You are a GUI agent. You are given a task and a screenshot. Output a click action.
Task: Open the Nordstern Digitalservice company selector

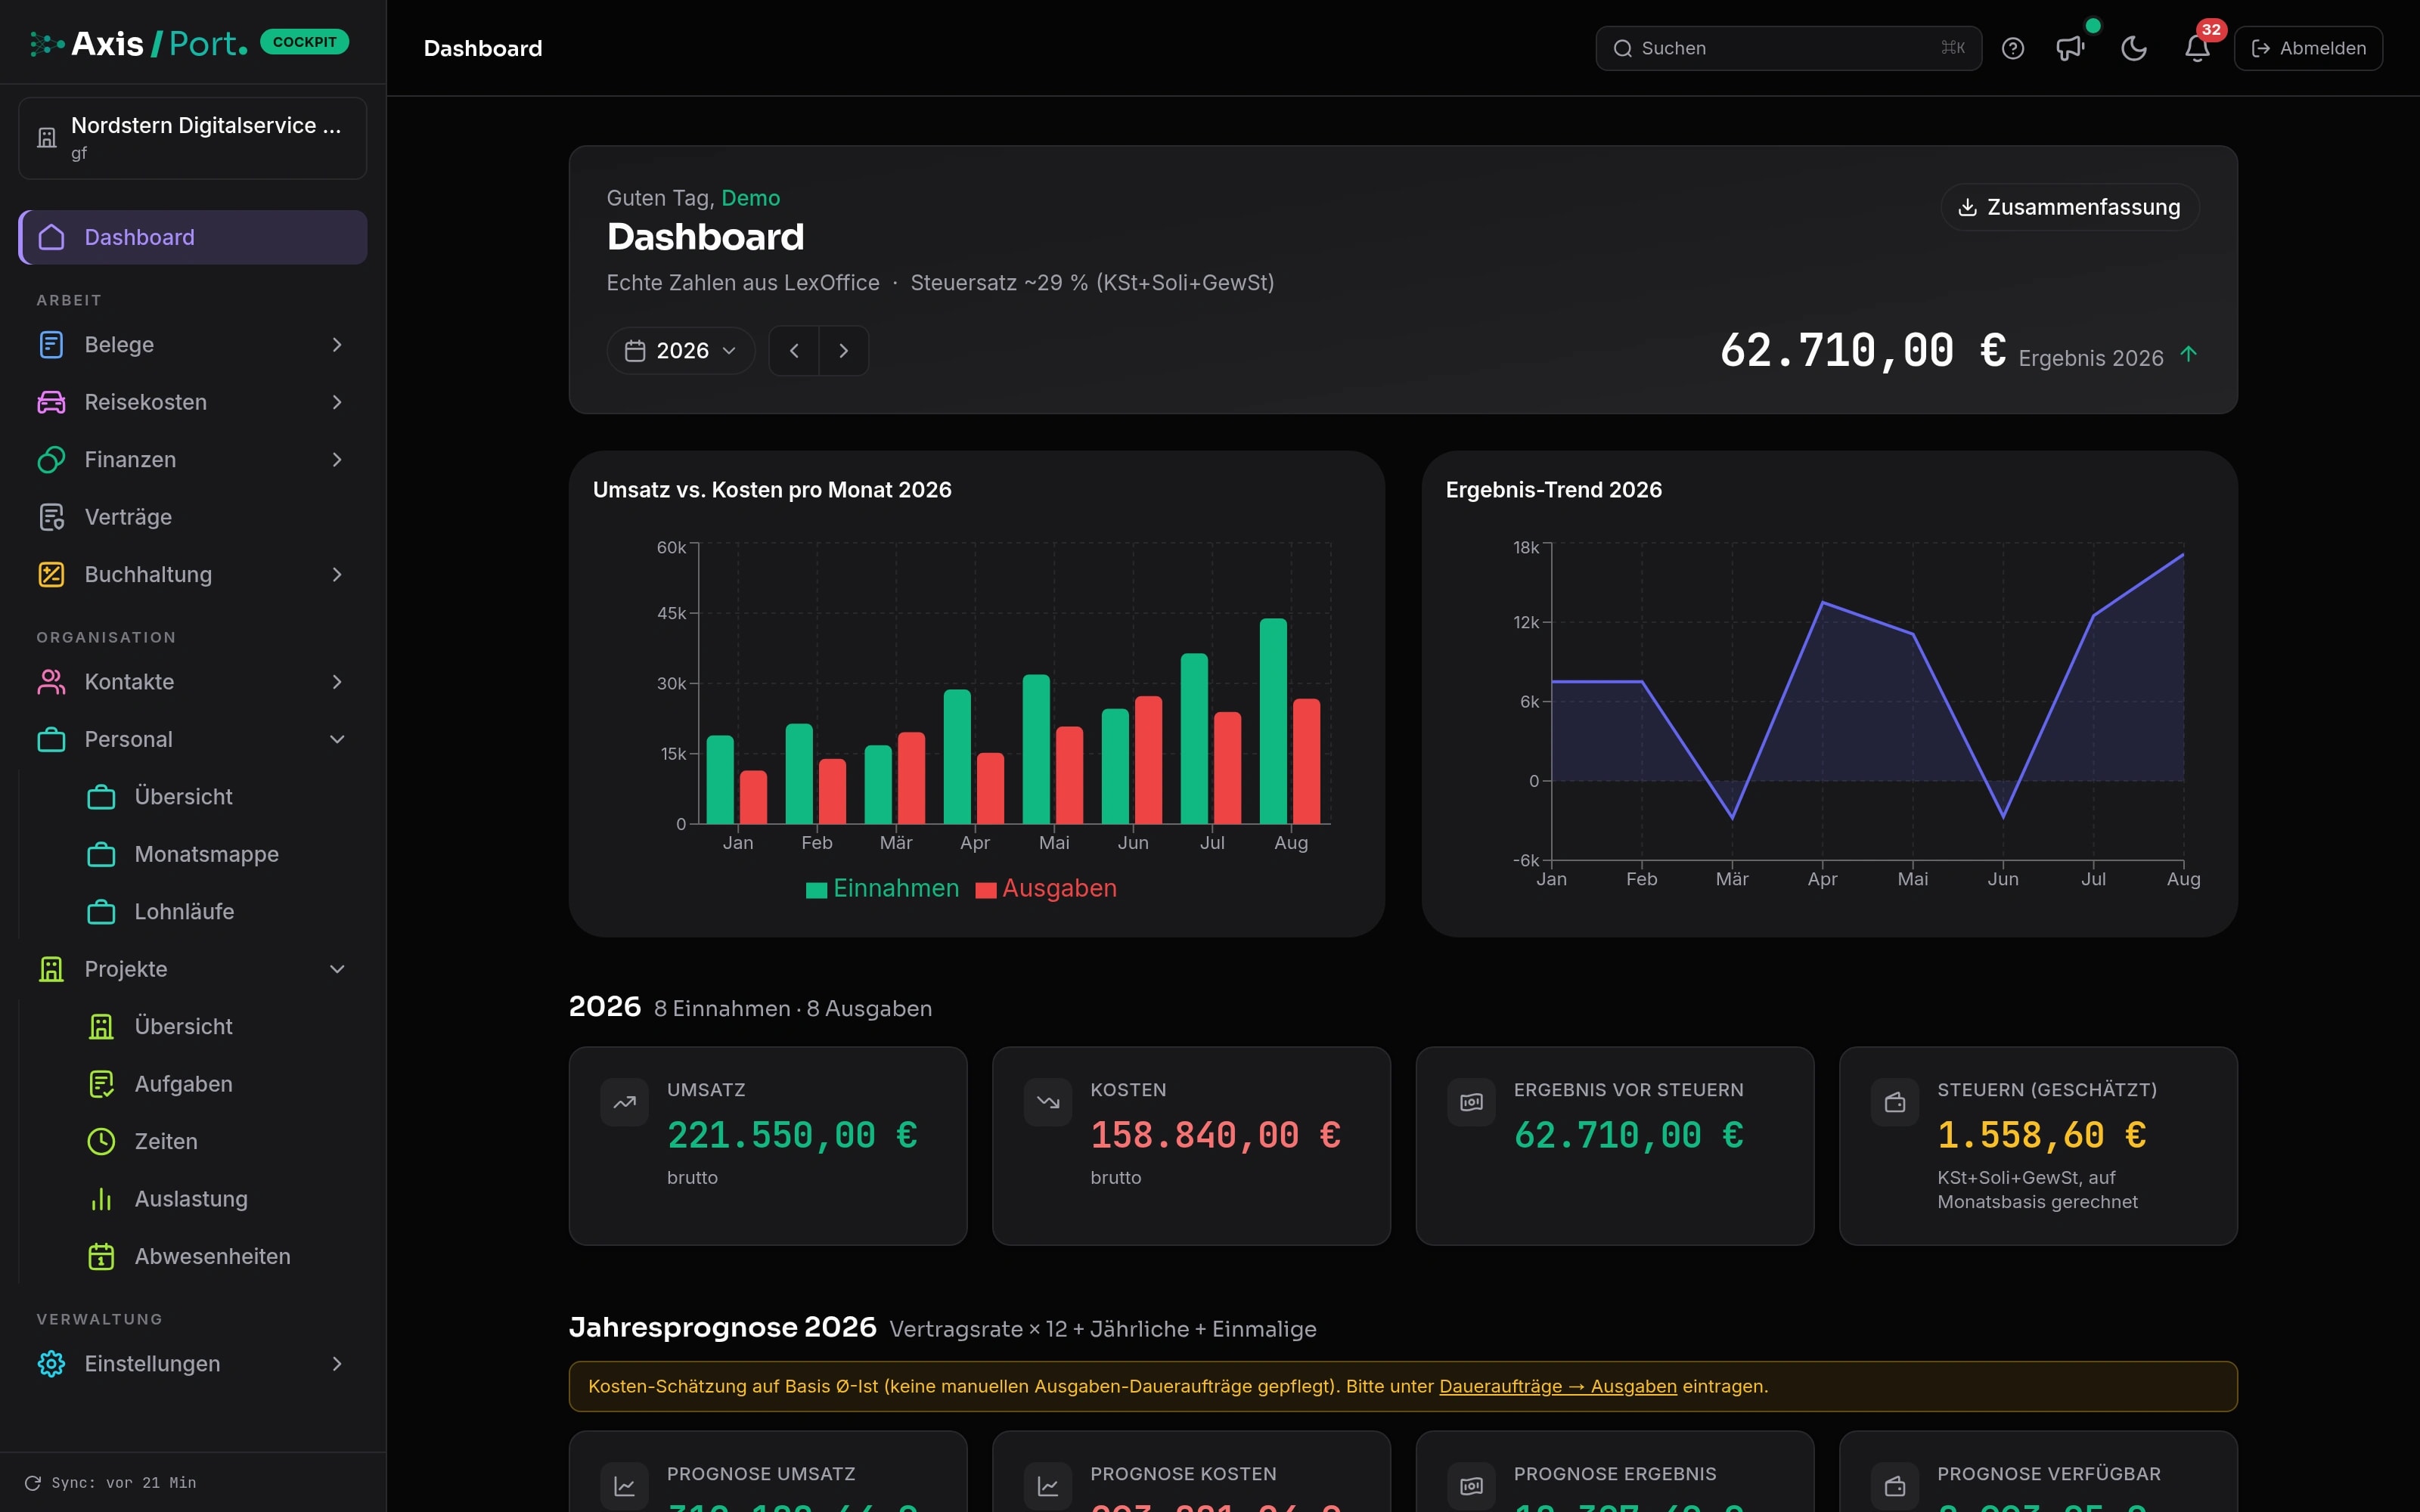coord(193,138)
